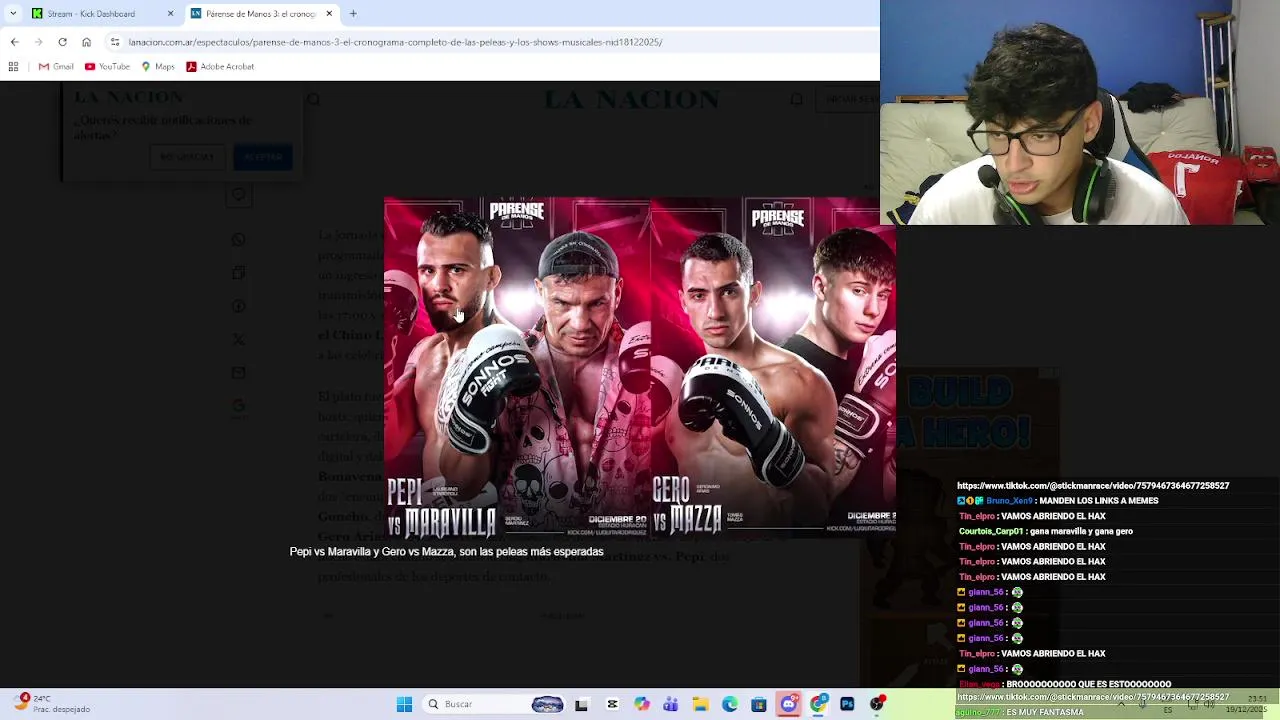Image resolution: width=1280 pixels, height=720 pixels.
Task: Open the apps grid in bookmarks bar
Action: (x=13, y=66)
